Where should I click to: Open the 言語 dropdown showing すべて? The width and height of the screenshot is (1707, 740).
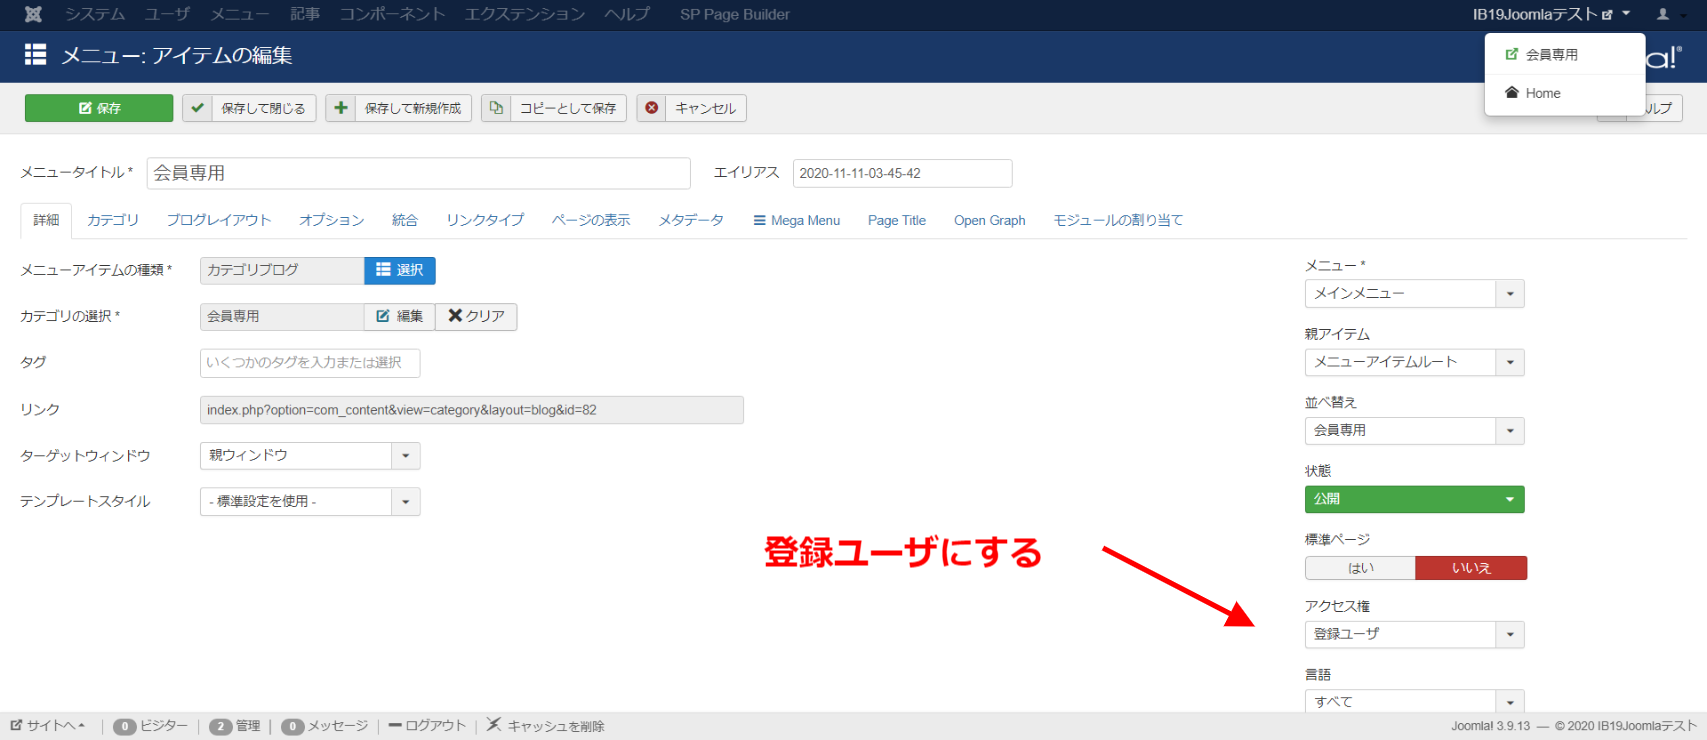click(1414, 702)
